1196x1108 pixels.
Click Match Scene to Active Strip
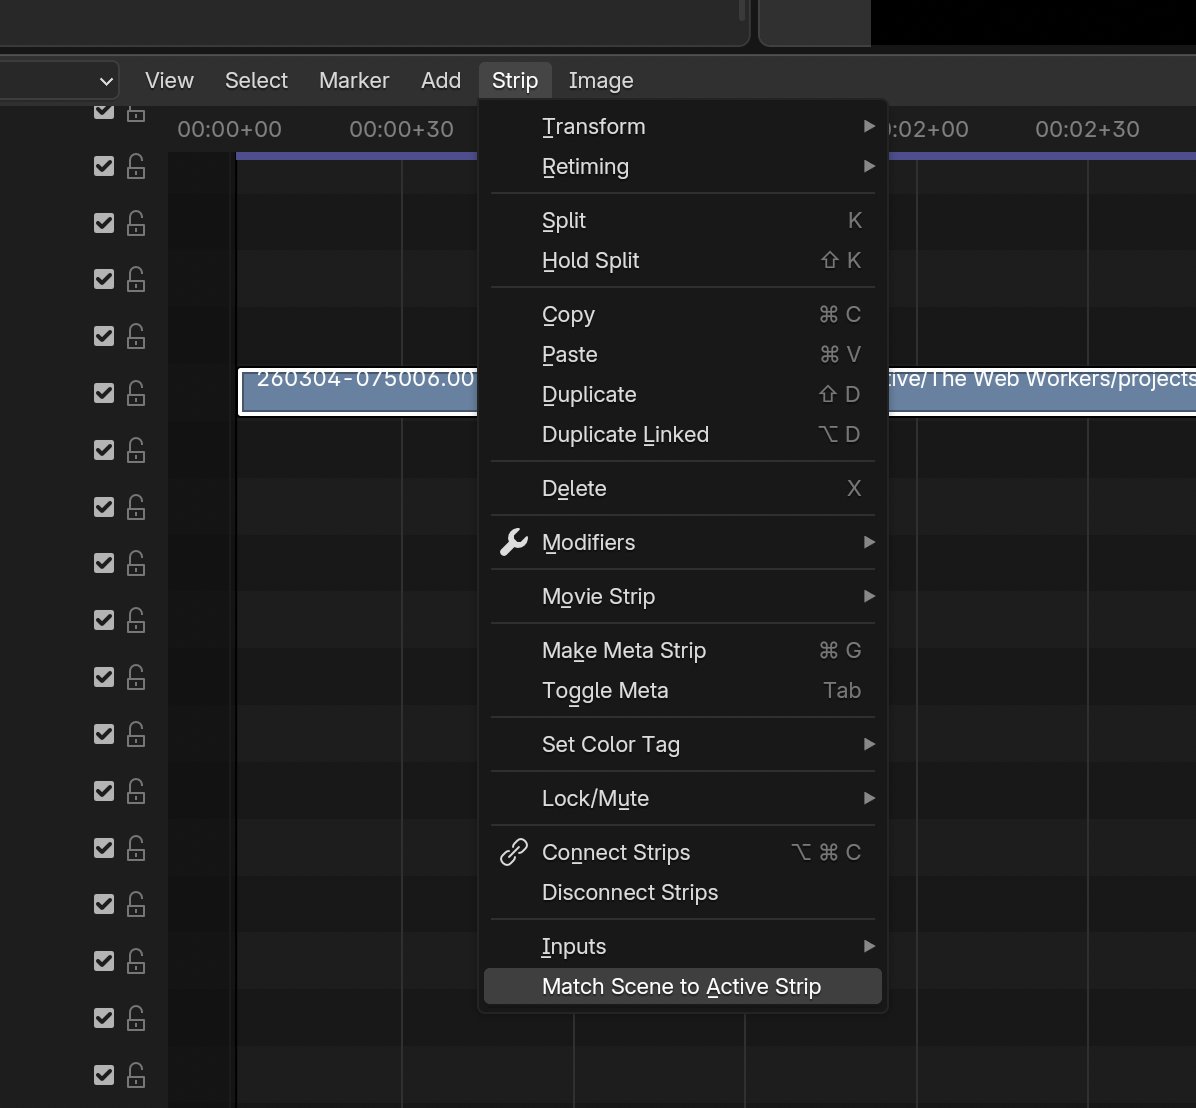(683, 986)
